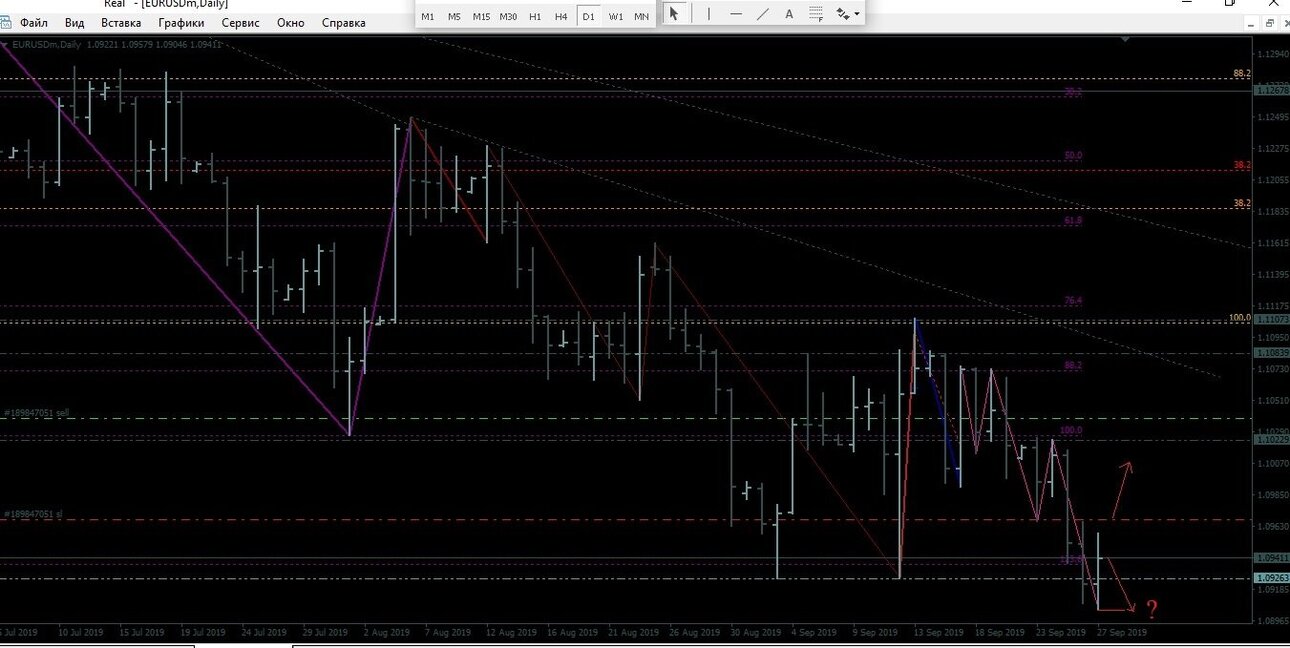Open the Вид menu
Viewport: 1290px width, 648px height.
[x=74, y=22]
